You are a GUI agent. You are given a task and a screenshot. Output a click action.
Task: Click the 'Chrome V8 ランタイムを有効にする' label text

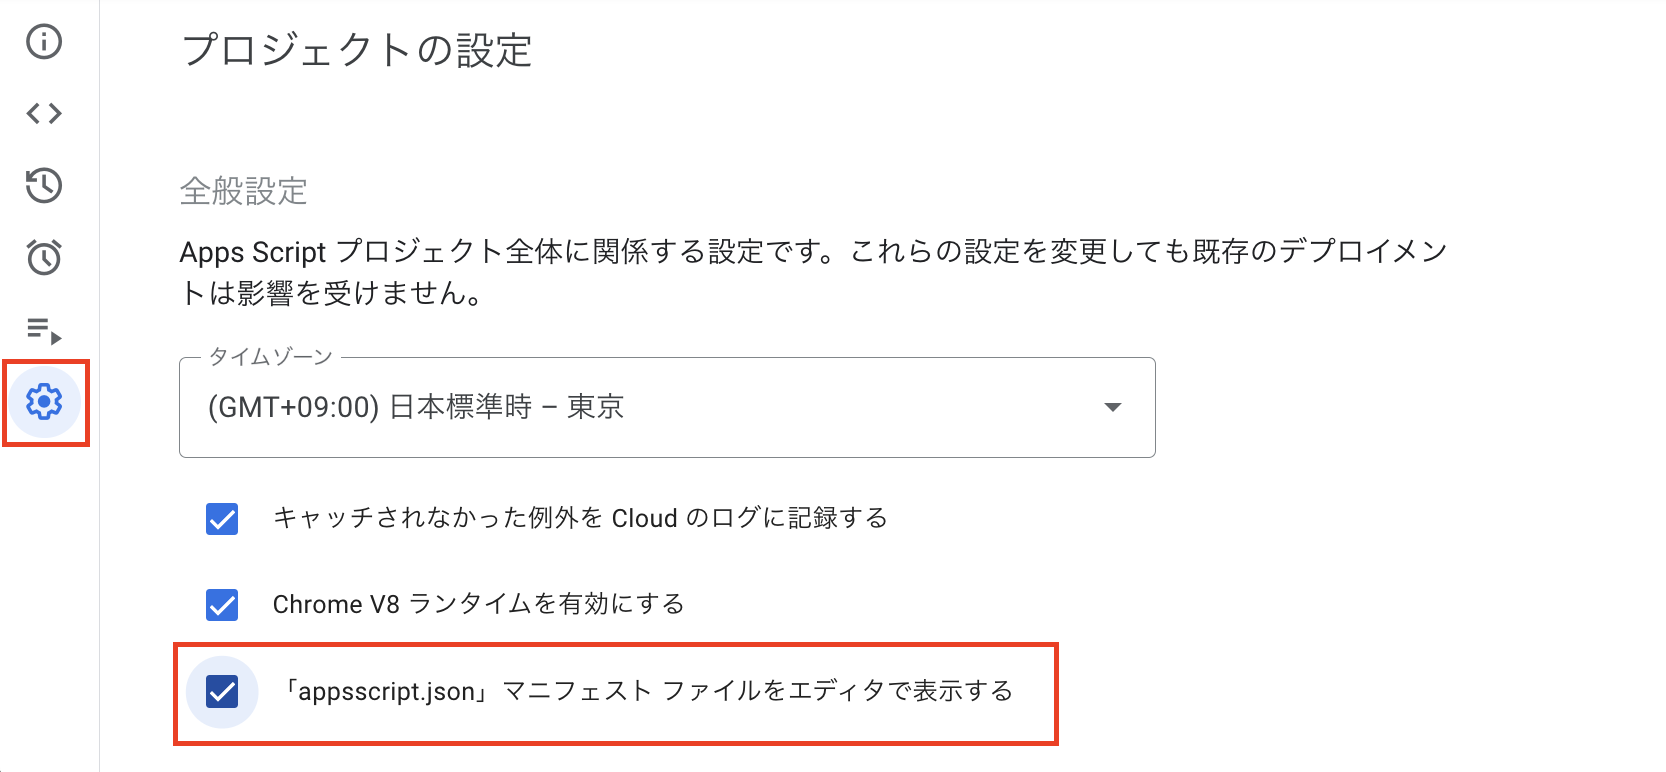[x=478, y=605]
